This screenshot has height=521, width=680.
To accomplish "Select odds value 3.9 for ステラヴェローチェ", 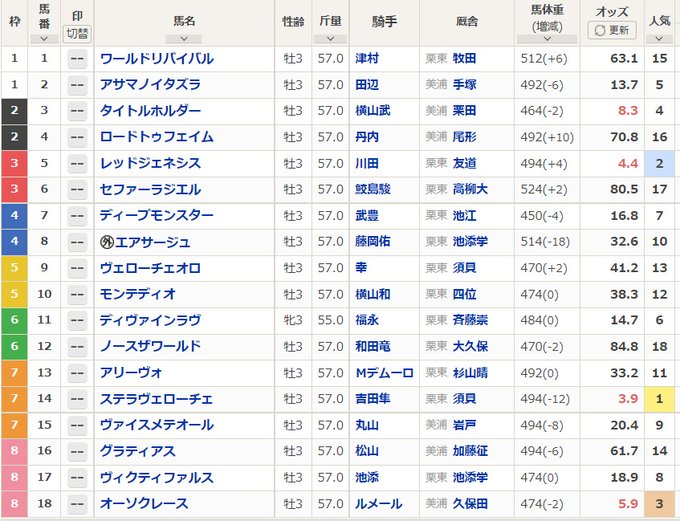I will coord(628,399).
